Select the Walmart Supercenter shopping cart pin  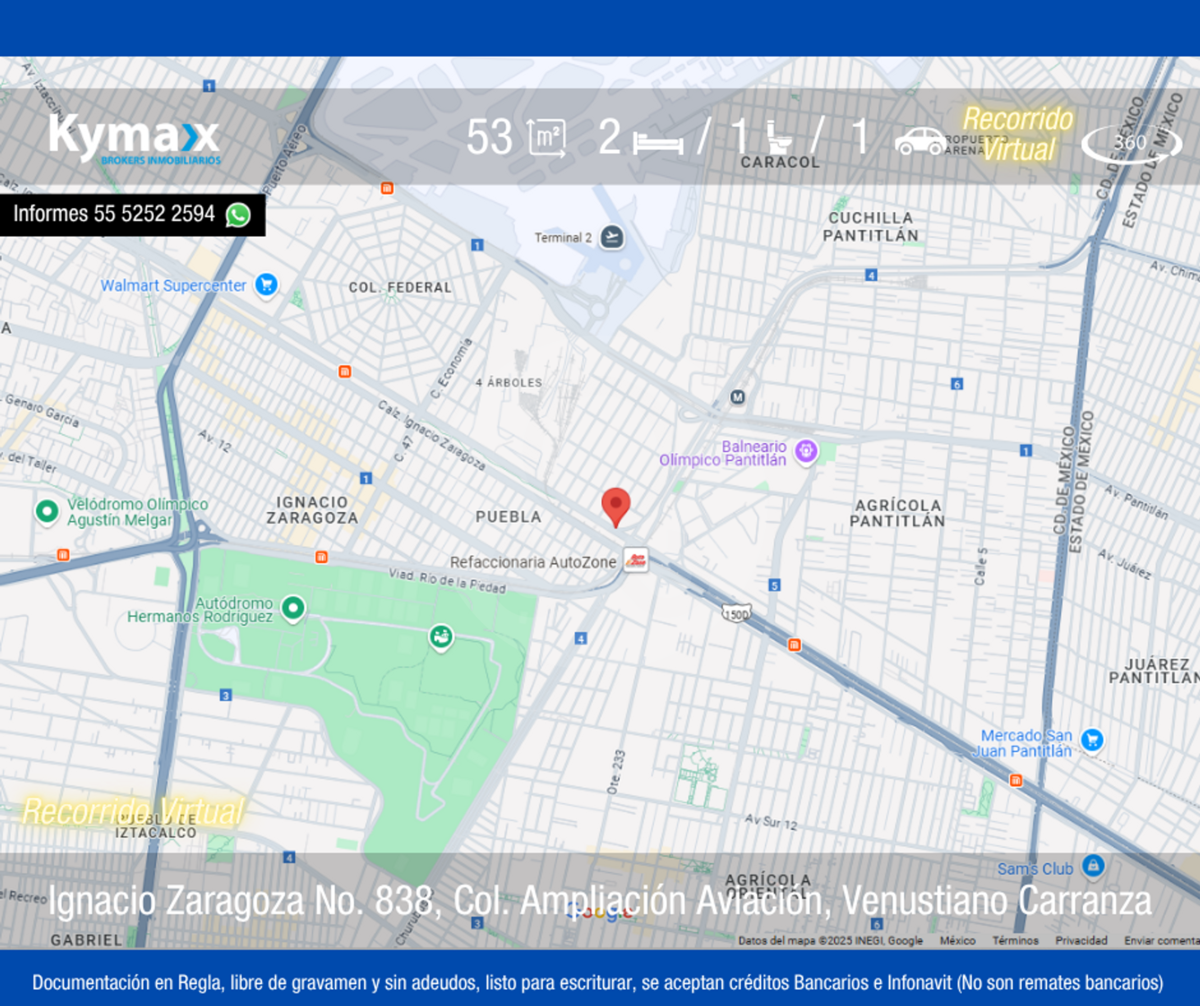(265, 285)
